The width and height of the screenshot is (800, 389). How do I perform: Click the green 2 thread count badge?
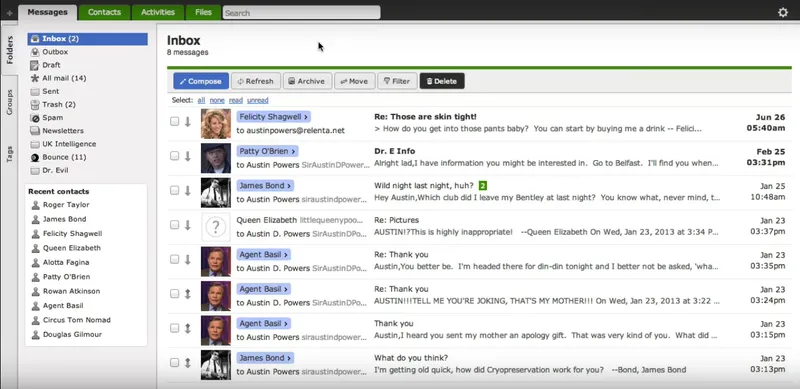point(483,186)
